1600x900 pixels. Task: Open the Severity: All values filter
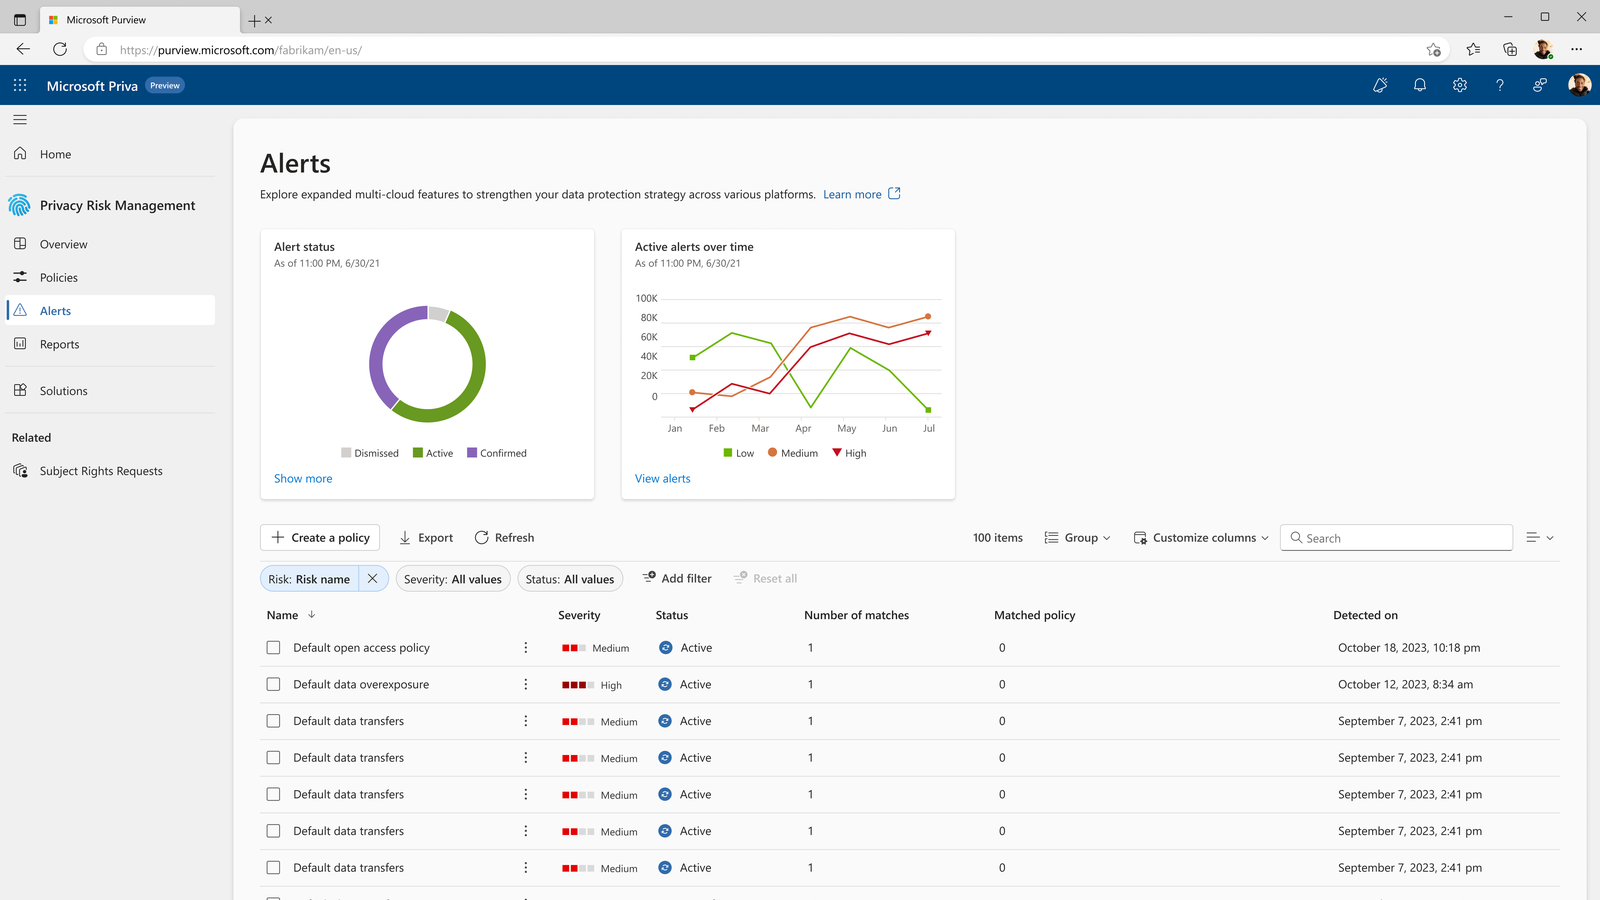[x=453, y=579]
